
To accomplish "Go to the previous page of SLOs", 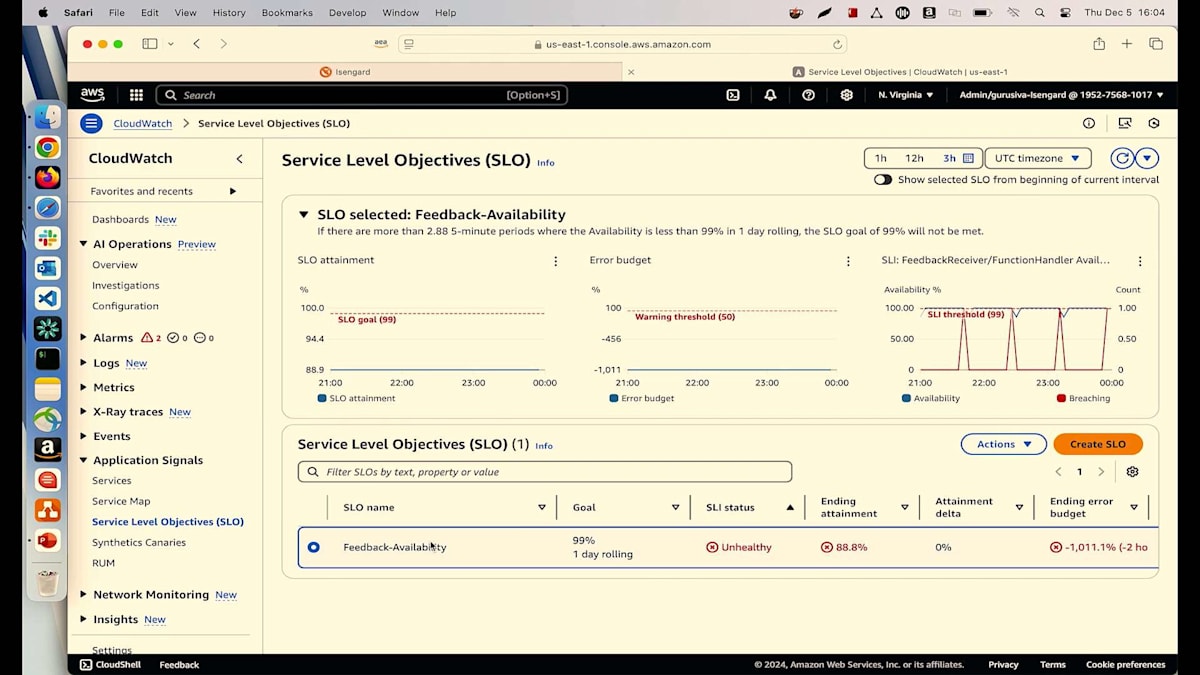I will 1058,472.
